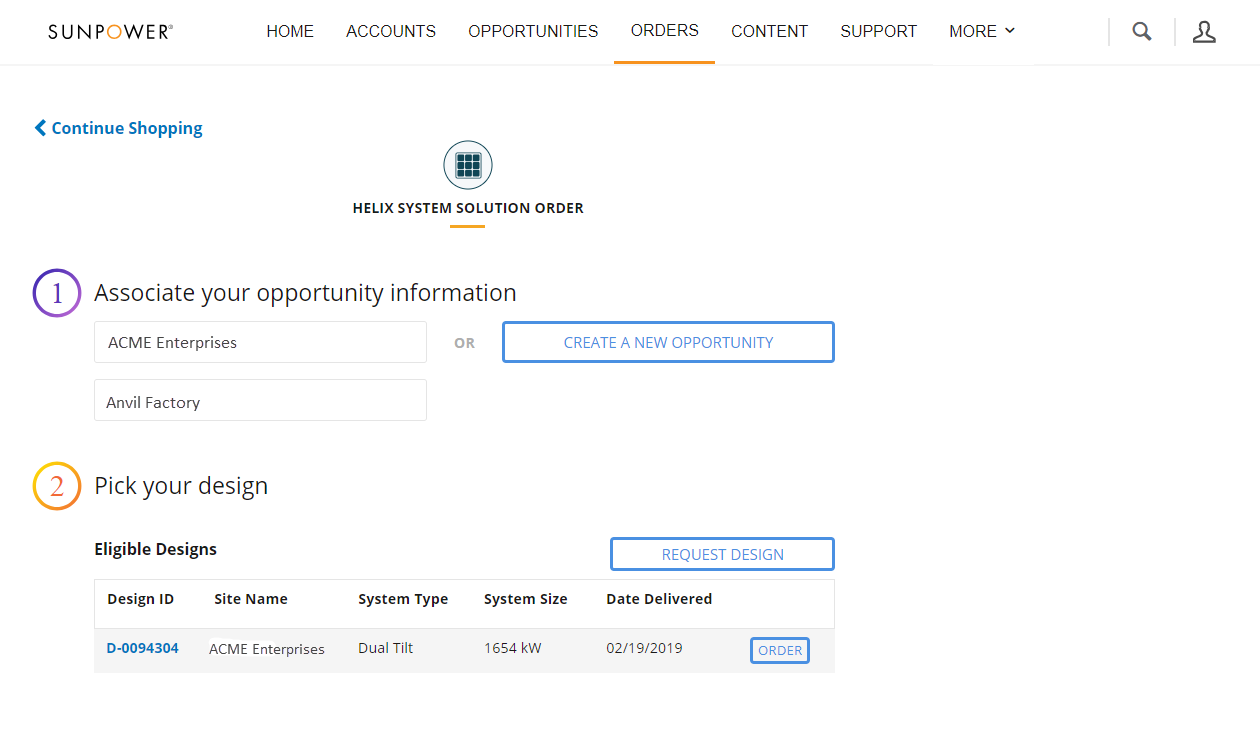Click the Continue Shopping link
Screen dimensions: 1260x736
coord(125,127)
